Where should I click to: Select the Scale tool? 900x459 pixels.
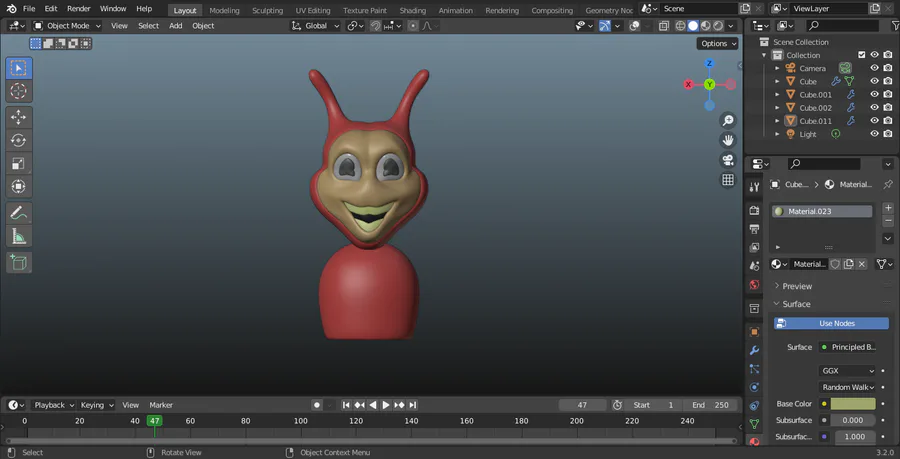[x=19, y=163]
